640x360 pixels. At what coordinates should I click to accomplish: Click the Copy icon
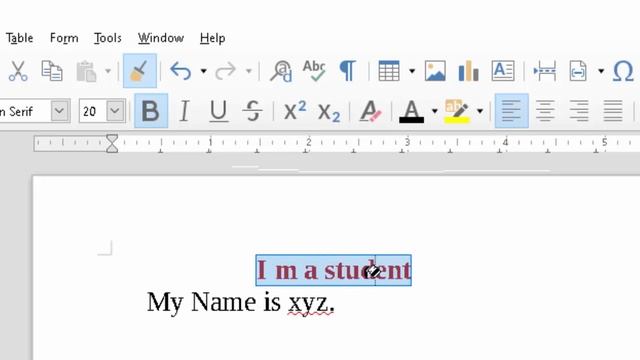52,71
